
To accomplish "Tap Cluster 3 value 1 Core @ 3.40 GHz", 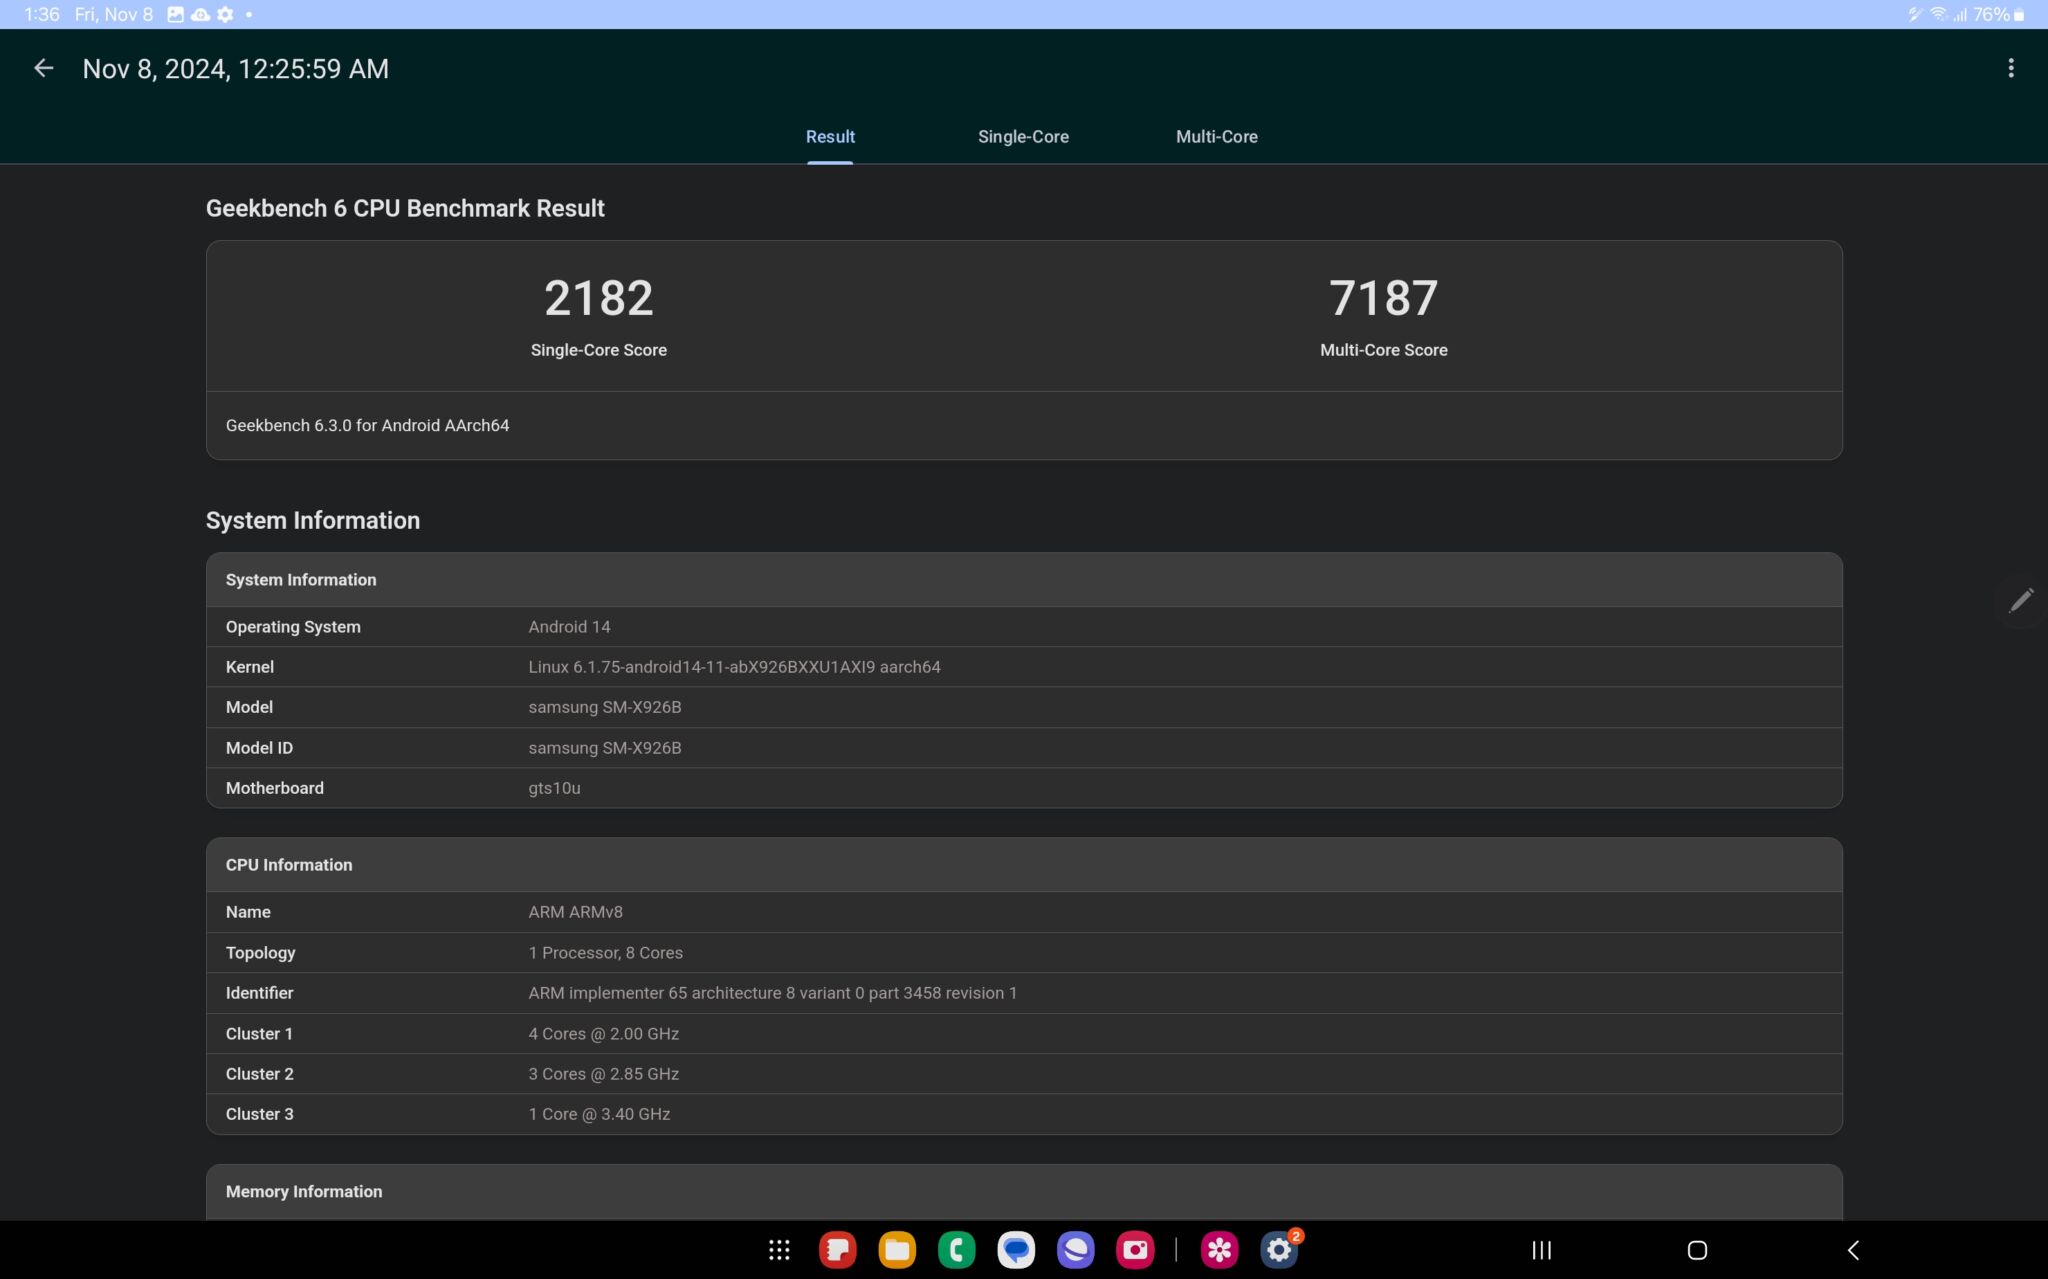I will click(599, 1114).
